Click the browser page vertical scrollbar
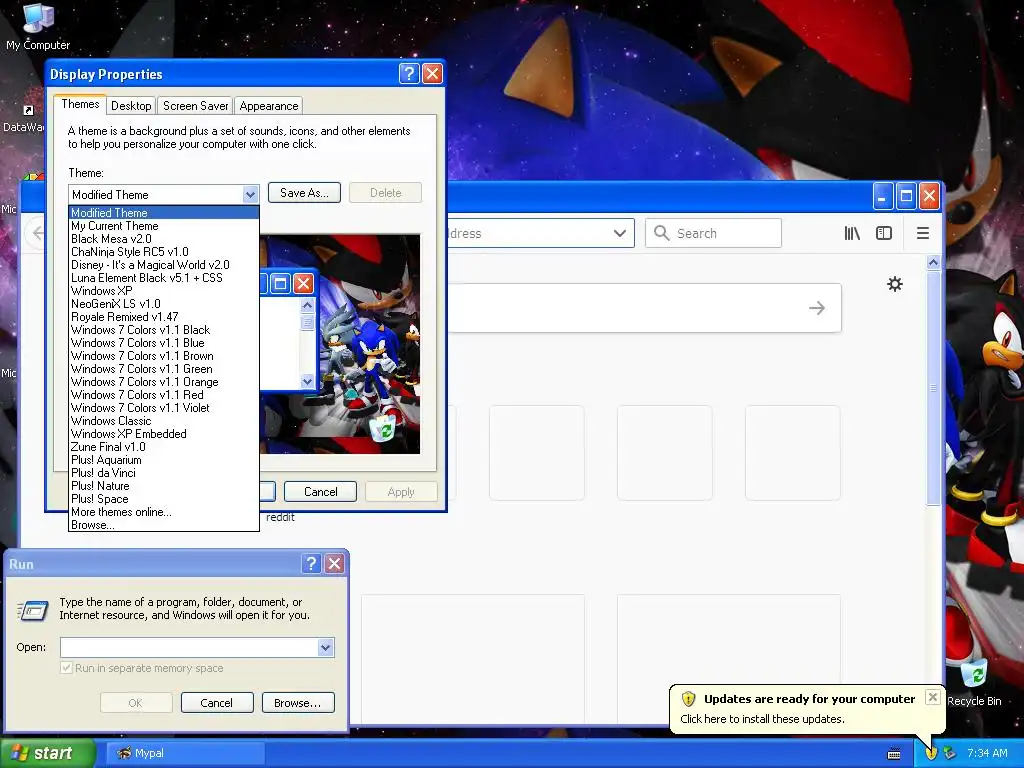Image resolution: width=1024 pixels, height=768 pixels. point(933,389)
